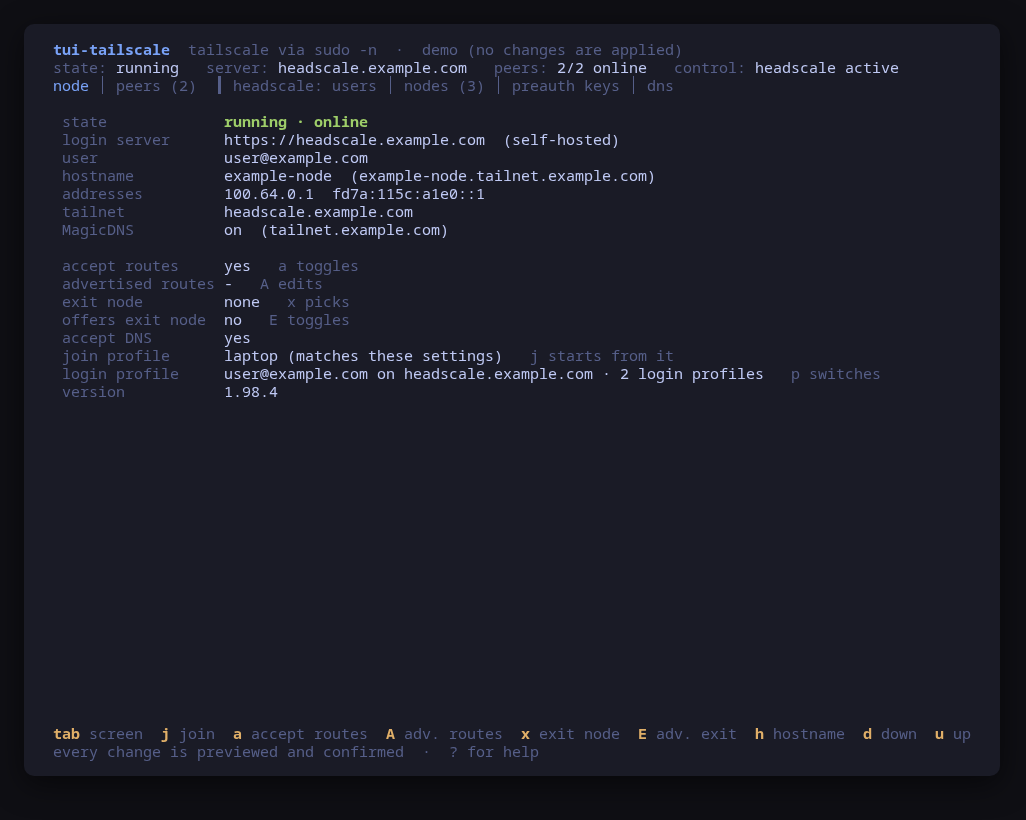Click the 'advertised routes' label
This screenshot has height=820, width=1026.
(x=138, y=284)
